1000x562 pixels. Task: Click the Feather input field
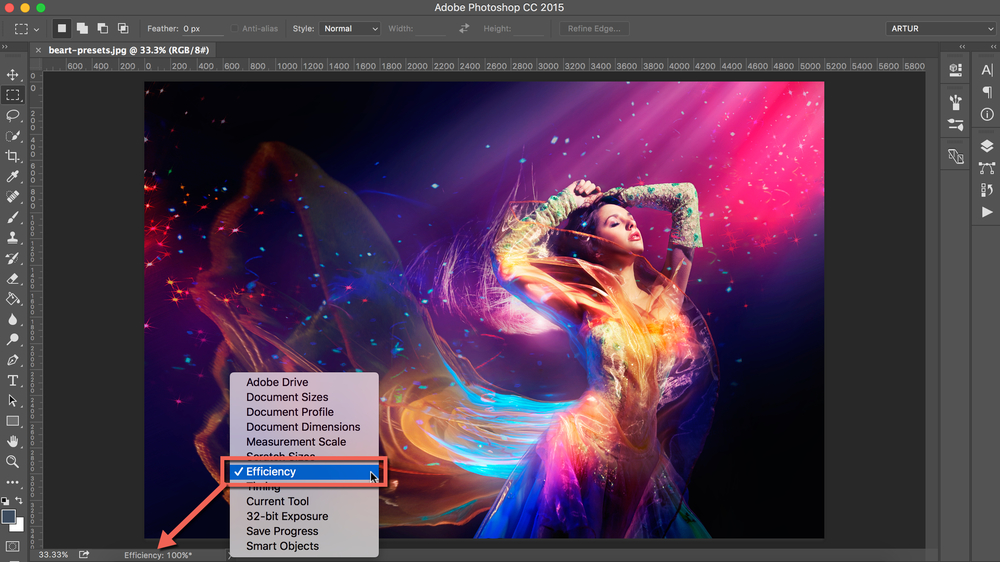click(204, 29)
